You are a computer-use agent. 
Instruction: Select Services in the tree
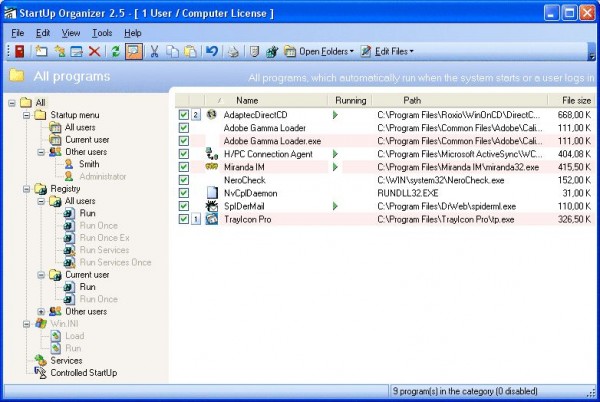coord(66,361)
